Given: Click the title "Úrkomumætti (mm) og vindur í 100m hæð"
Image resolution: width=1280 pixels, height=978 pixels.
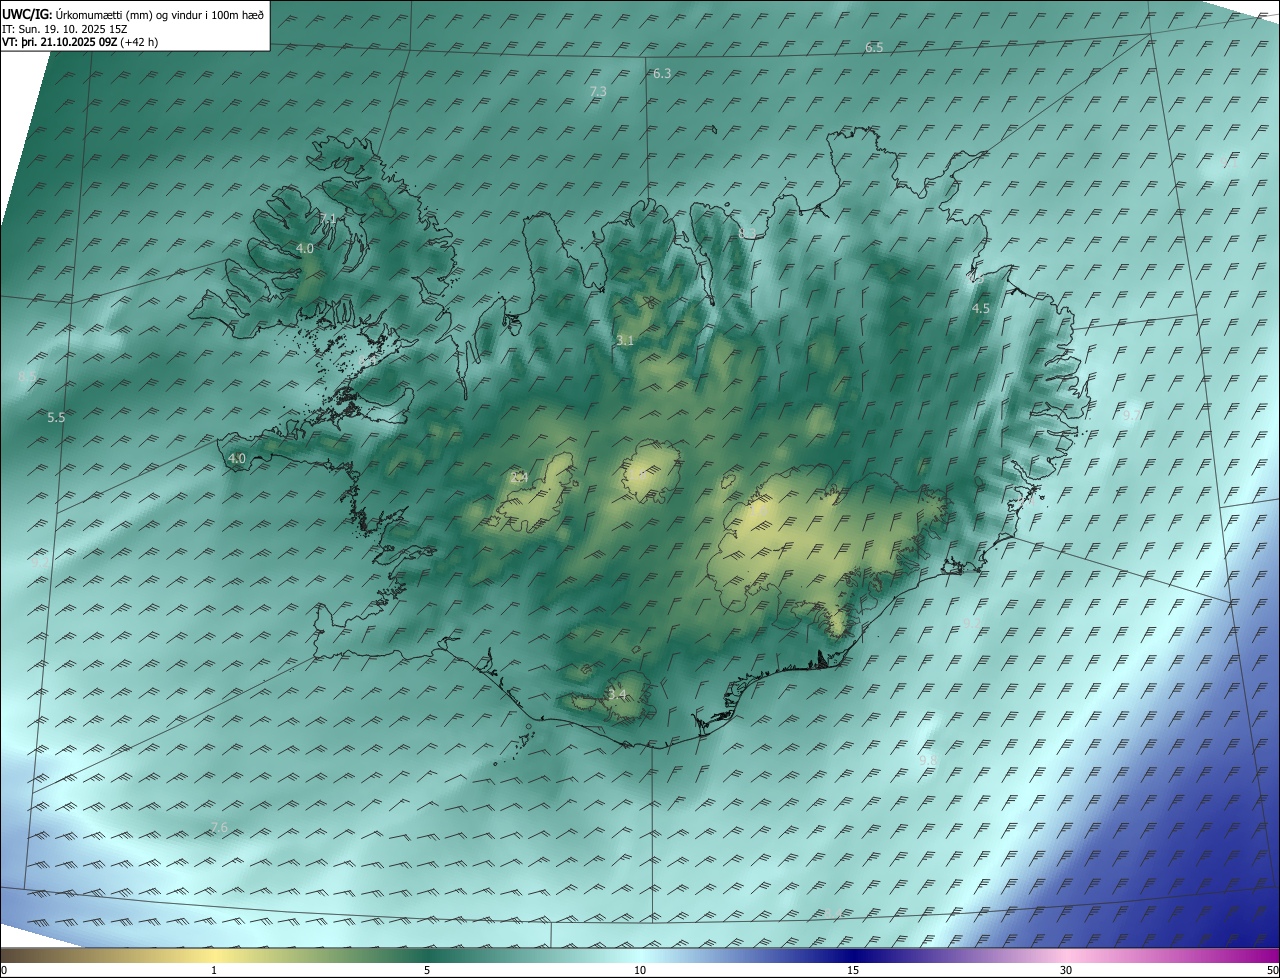Looking at the screenshot, I should [160, 15].
